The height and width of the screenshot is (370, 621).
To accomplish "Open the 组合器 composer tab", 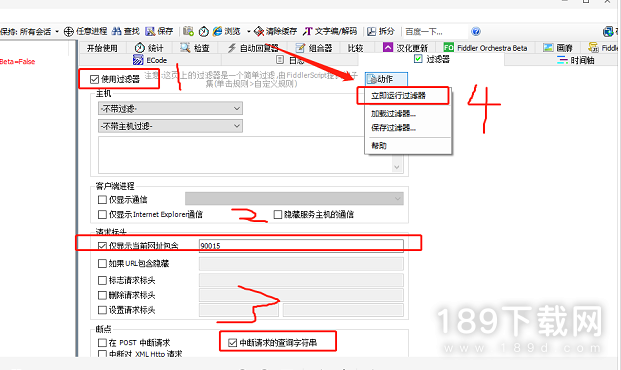I will click(x=314, y=48).
